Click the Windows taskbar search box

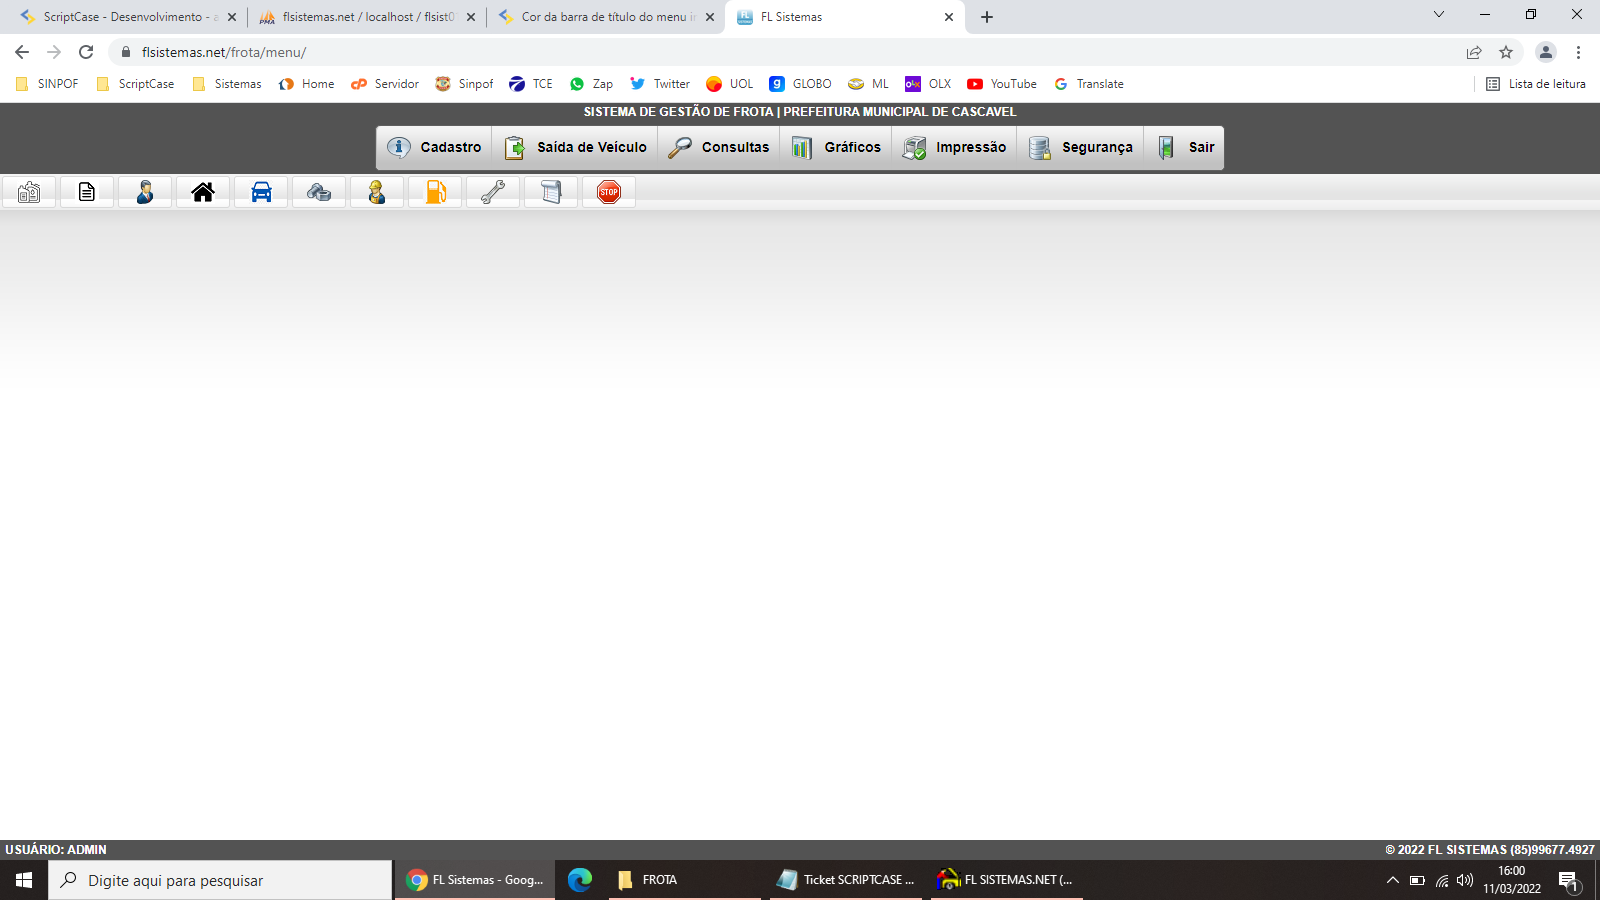pos(220,880)
